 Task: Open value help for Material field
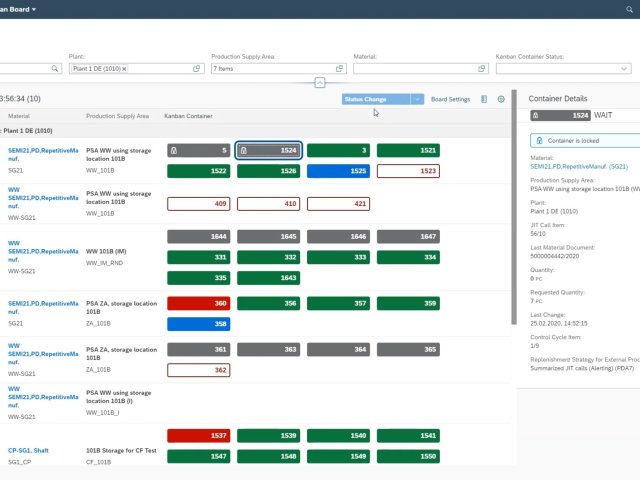(x=481, y=68)
